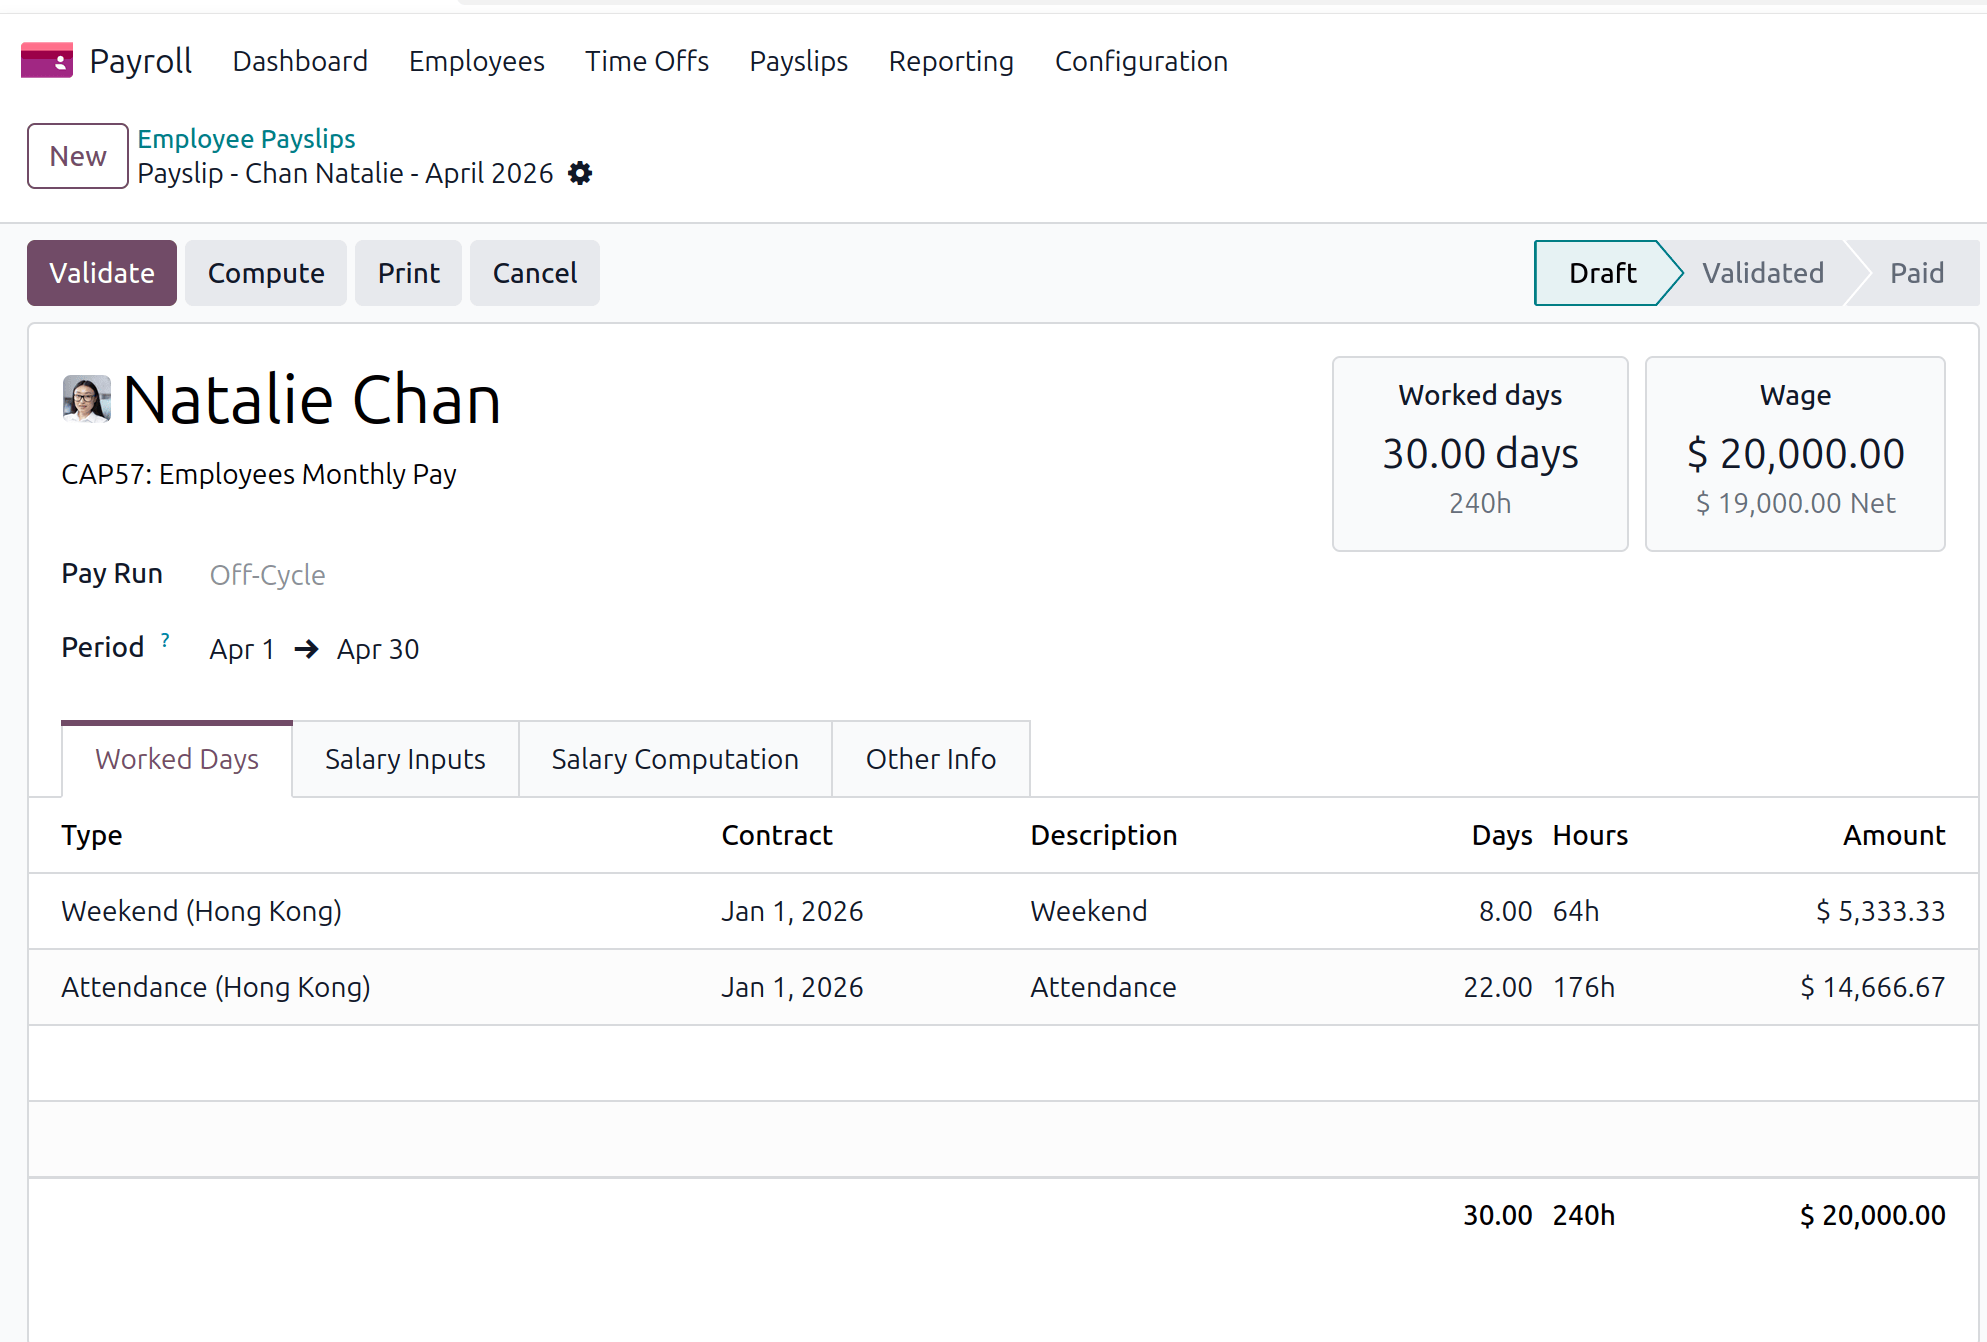This screenshot has height=1342, width=1987.
Task: Open the Payslips menu
Action: [799, 61]
